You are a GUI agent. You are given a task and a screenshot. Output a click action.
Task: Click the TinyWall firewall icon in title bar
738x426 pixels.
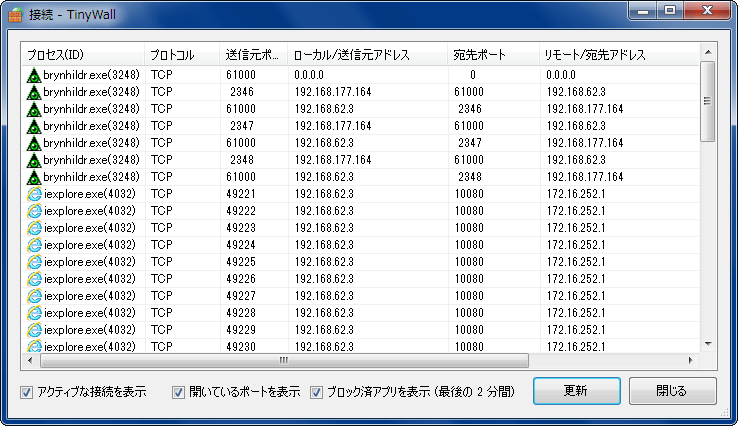(x=15, y=15)
